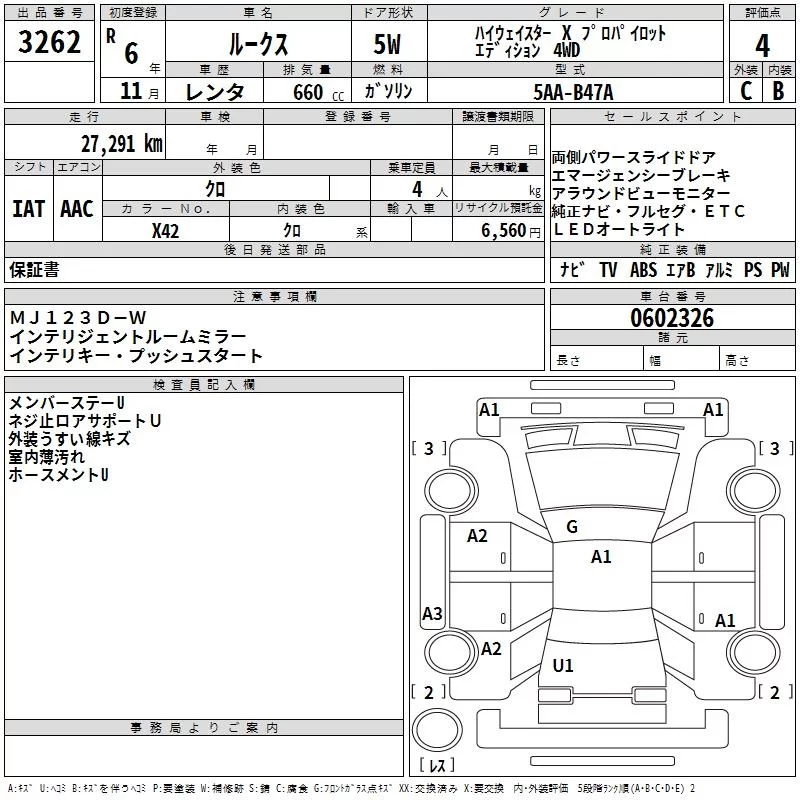Click the interior grade B cell

[778, 91]
